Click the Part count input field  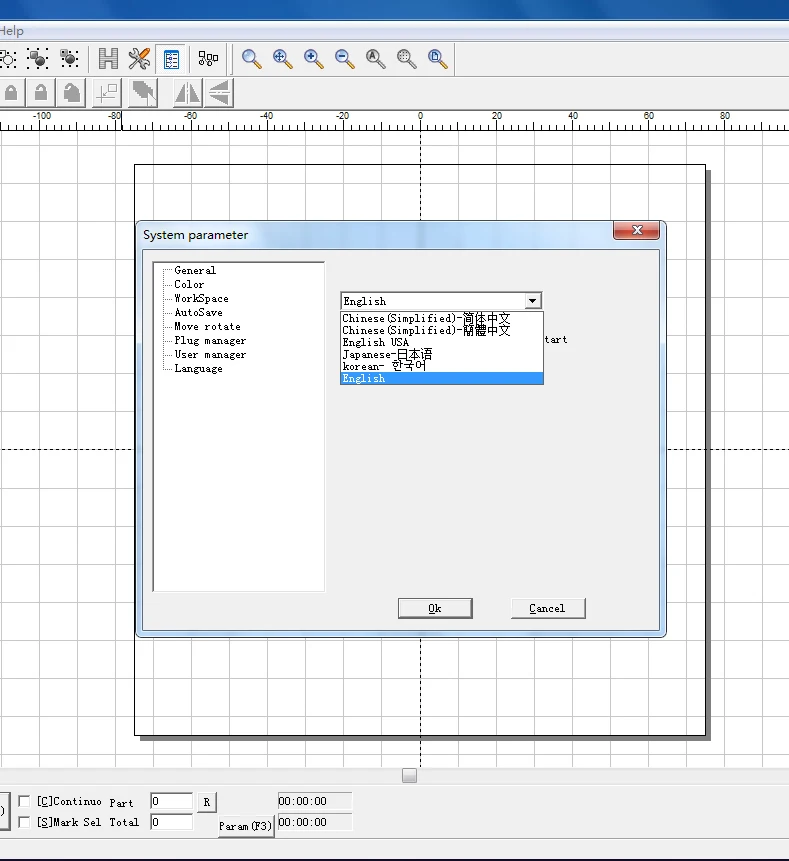[x=171, y=802]
